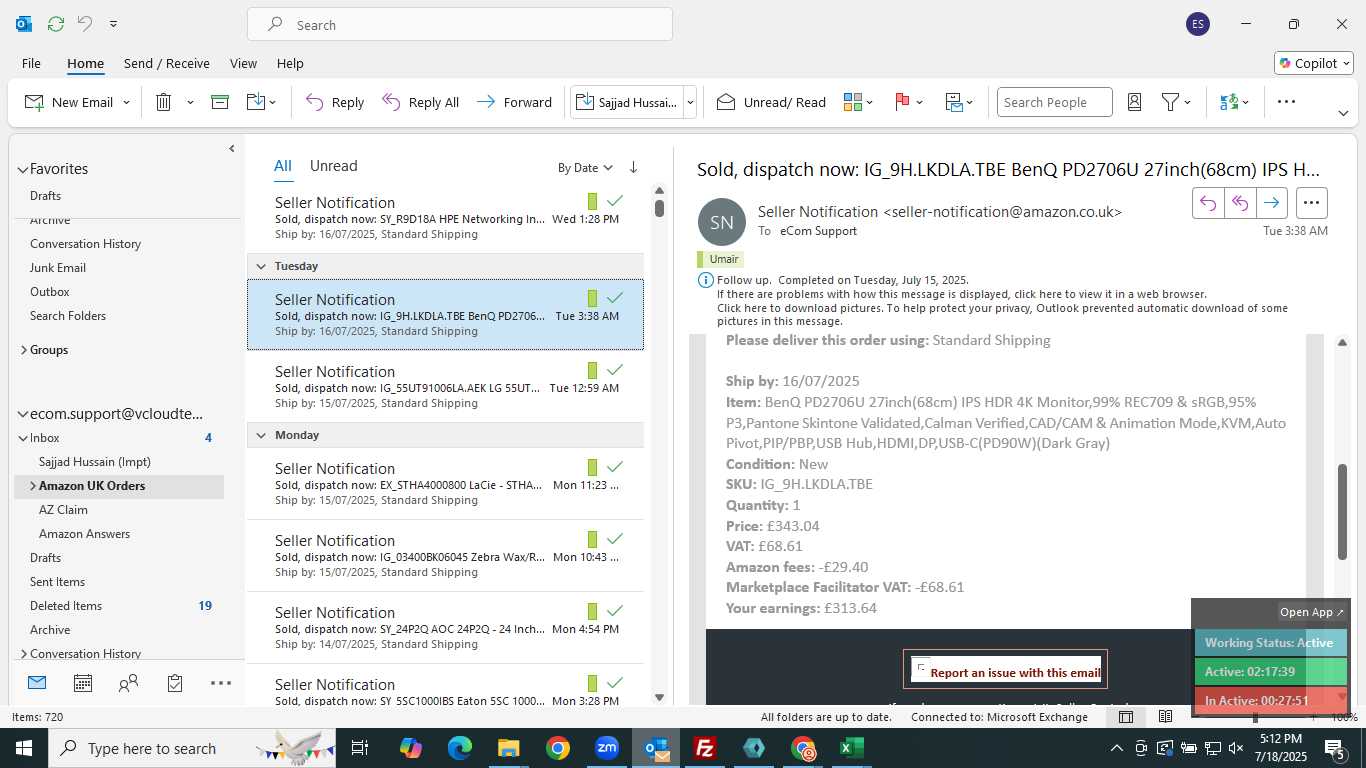The width and height of the screenshot is (1366, 768).
Task: Collapse the folder pane arrow
Action: (231, 148)
